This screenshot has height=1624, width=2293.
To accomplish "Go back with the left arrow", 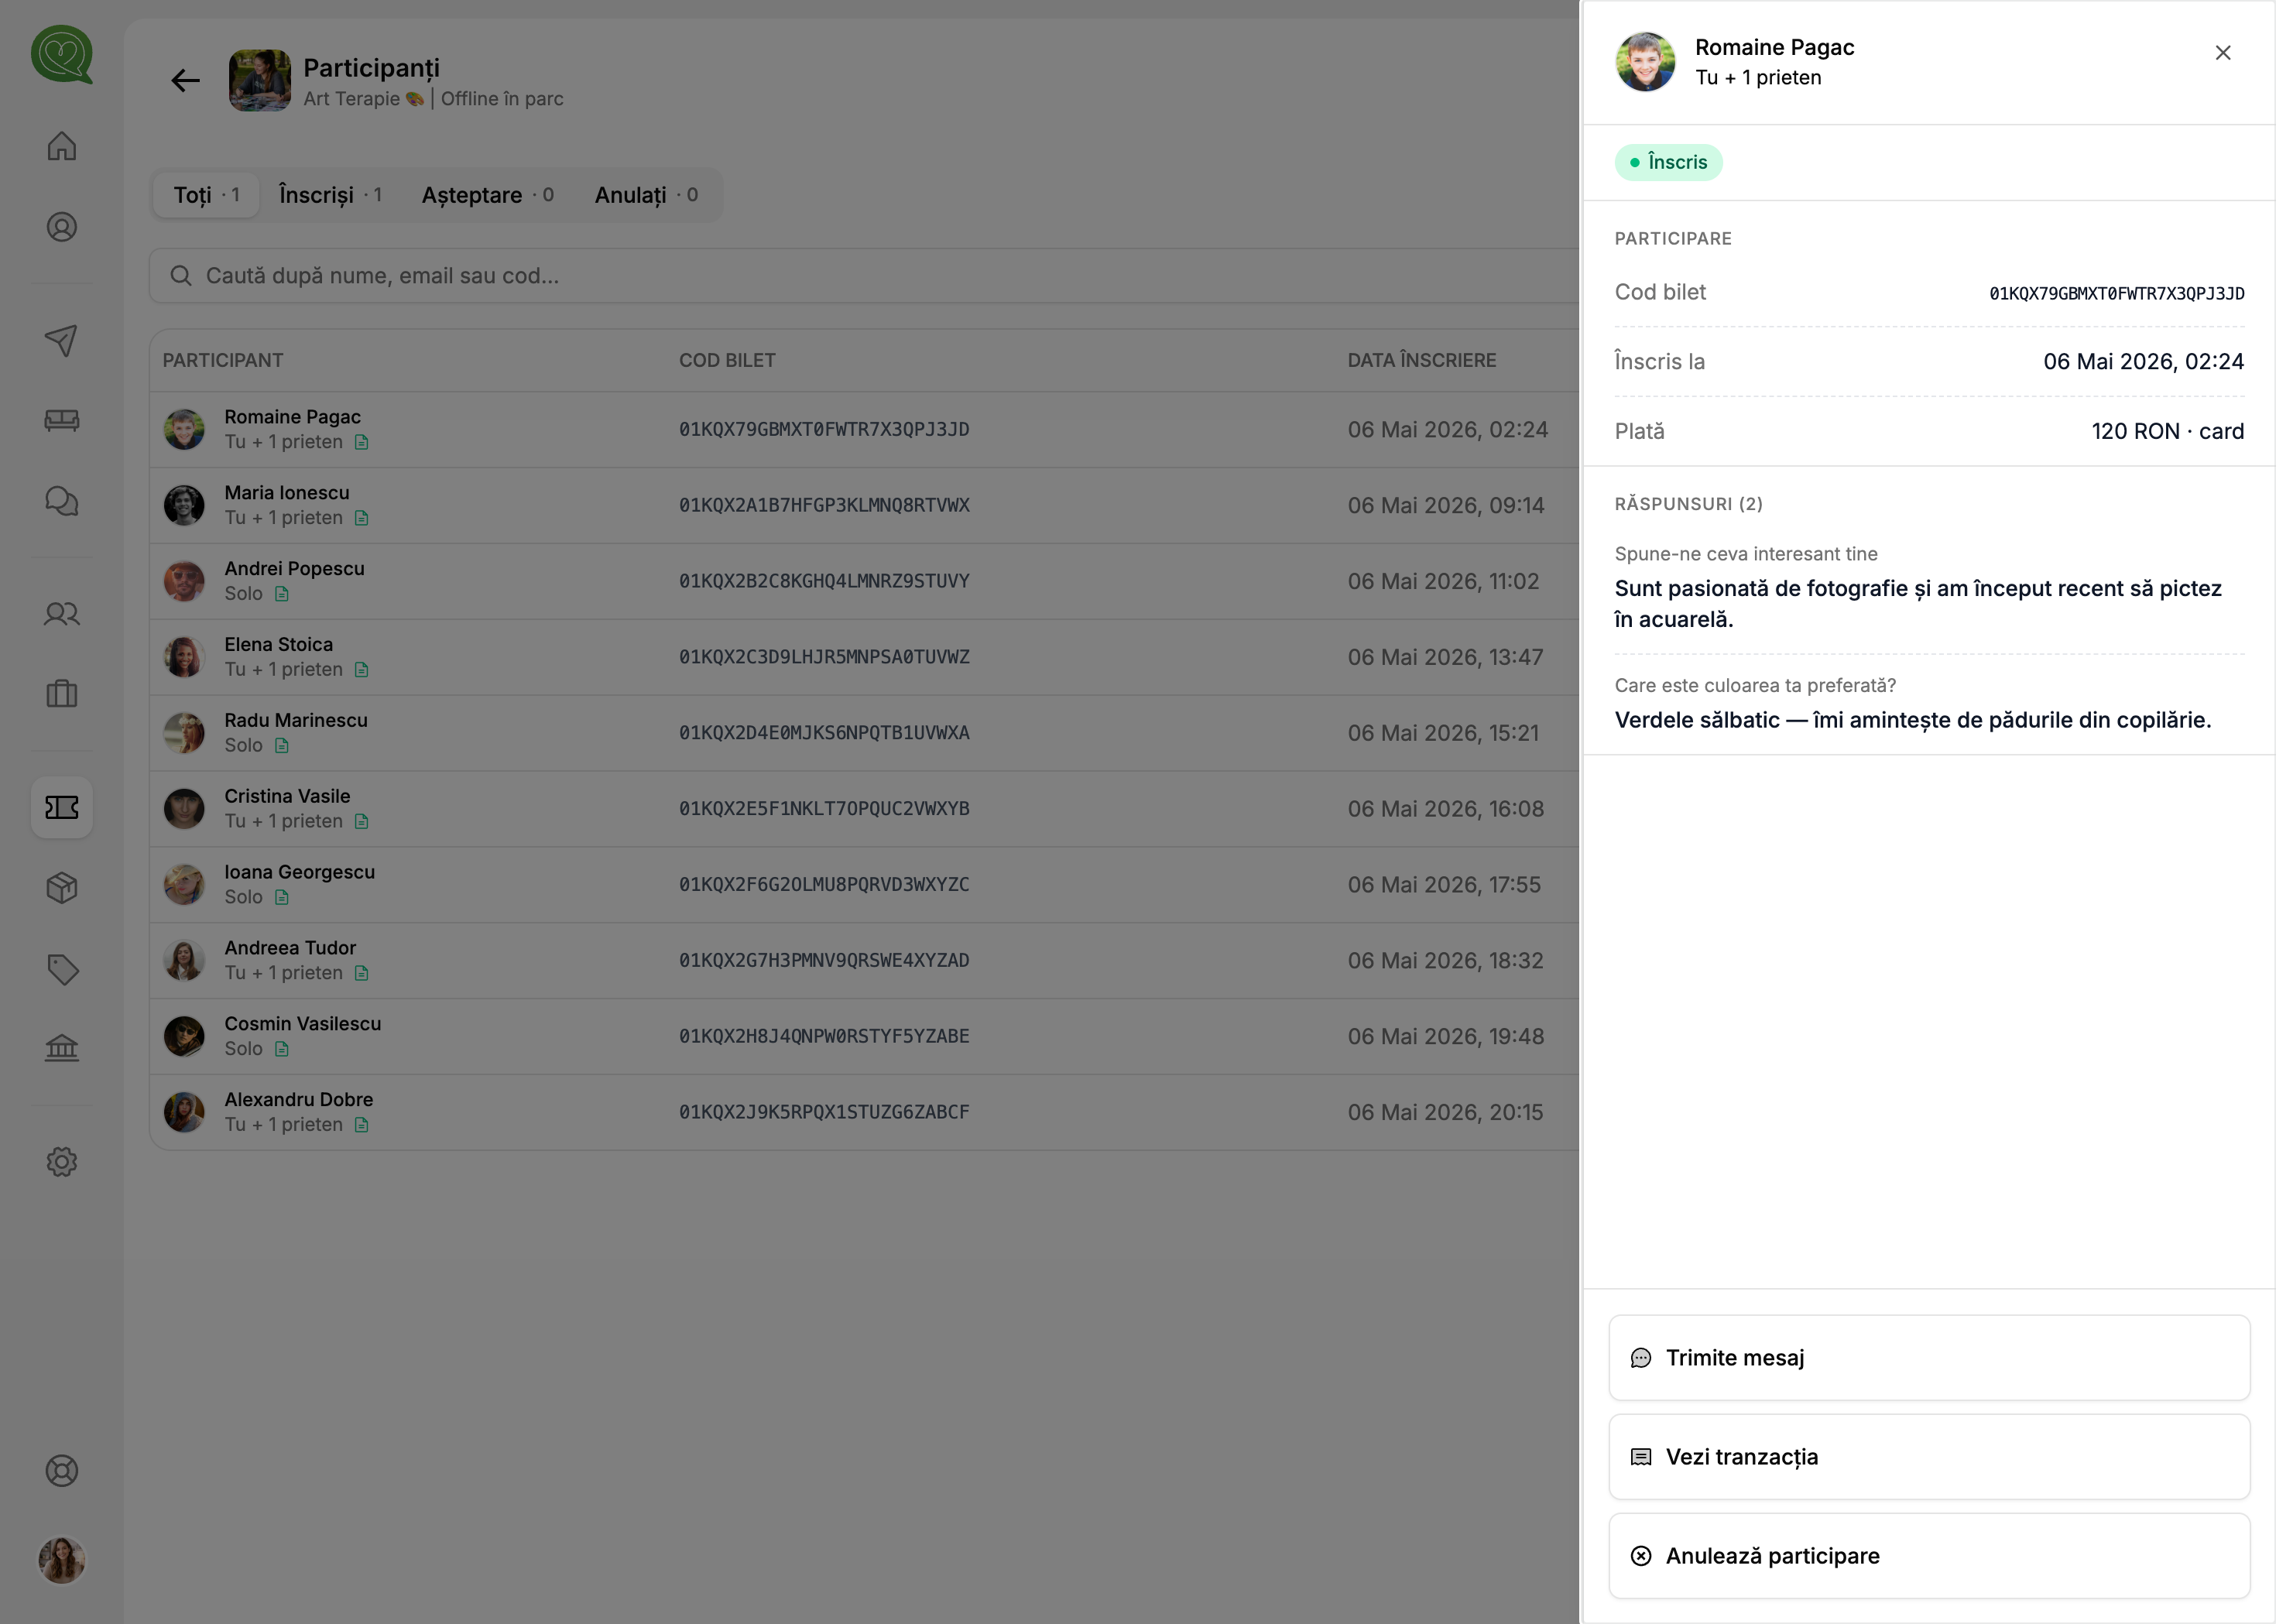I will click(186, 81).
